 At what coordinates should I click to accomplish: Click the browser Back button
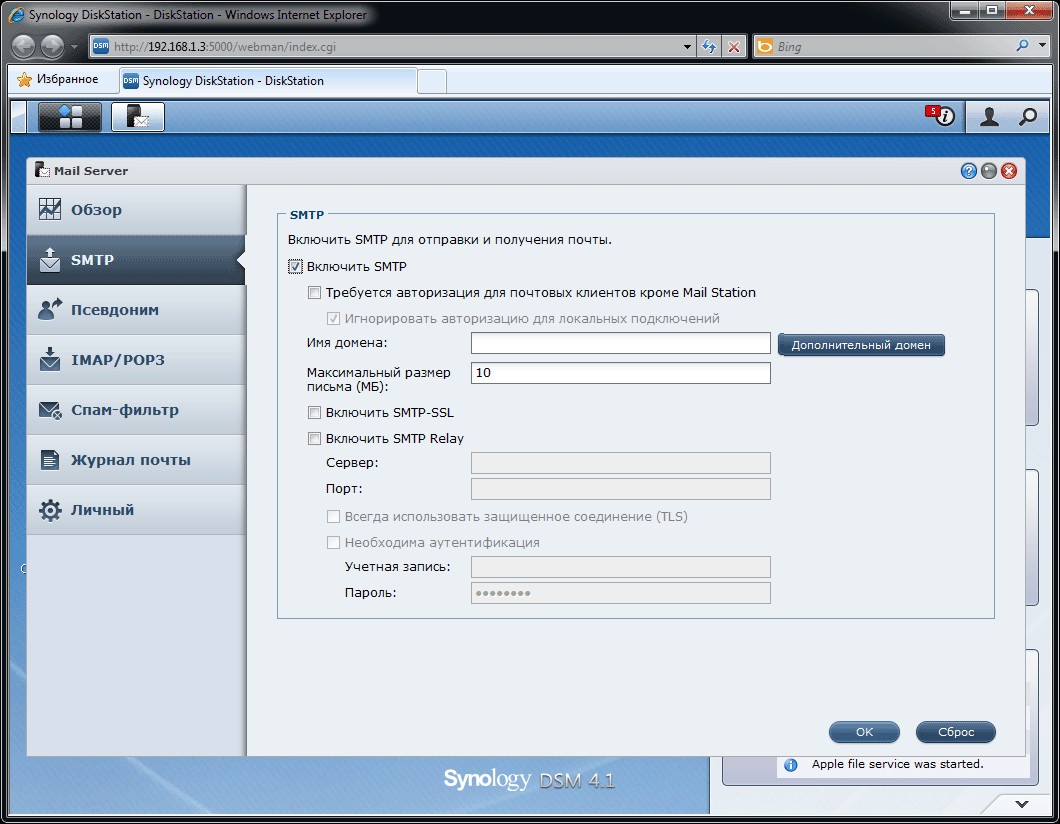24,46
